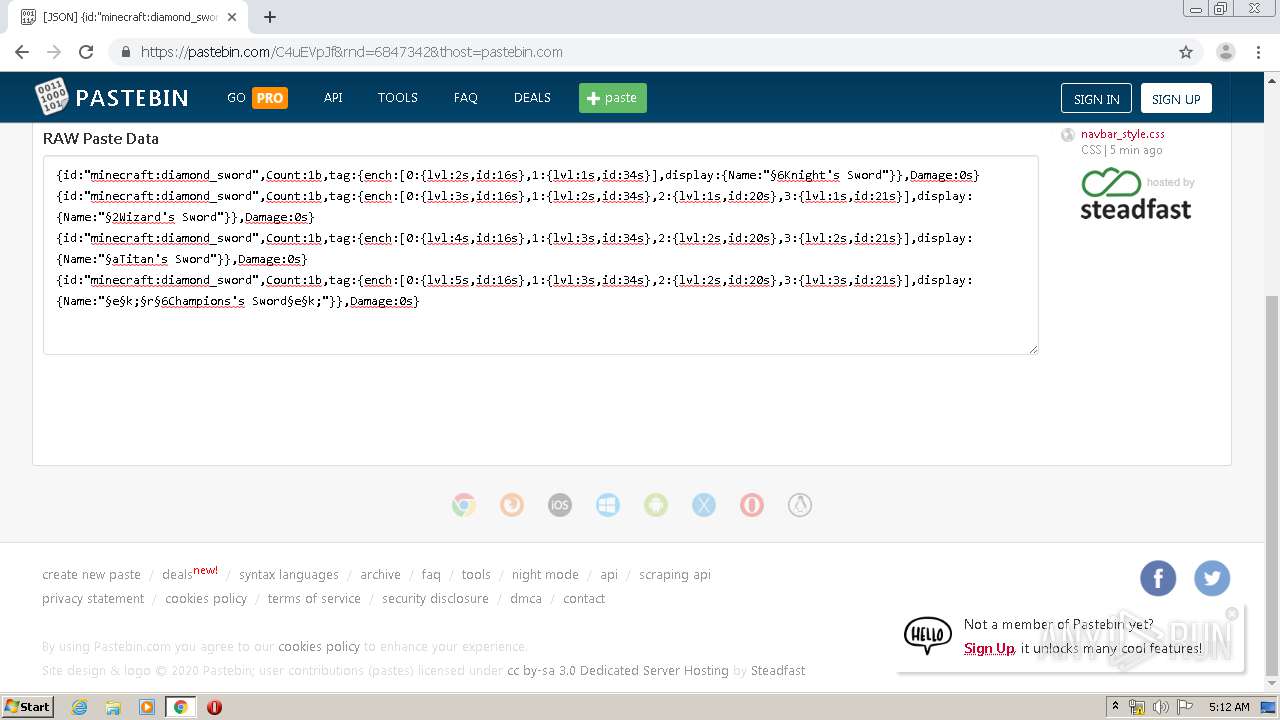
Task: Reload the page
Action: tap(86, 52)
